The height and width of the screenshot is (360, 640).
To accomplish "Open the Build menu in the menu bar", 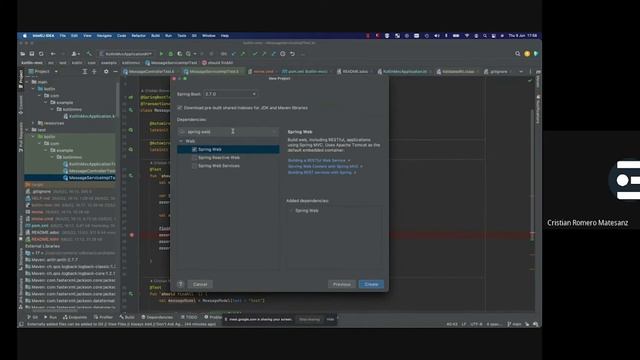I will pyautogui.click(x=156, y=36).
